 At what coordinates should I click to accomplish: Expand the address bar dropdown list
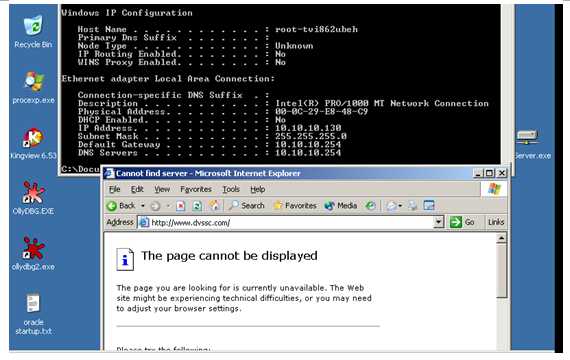[x=439, y=222]
